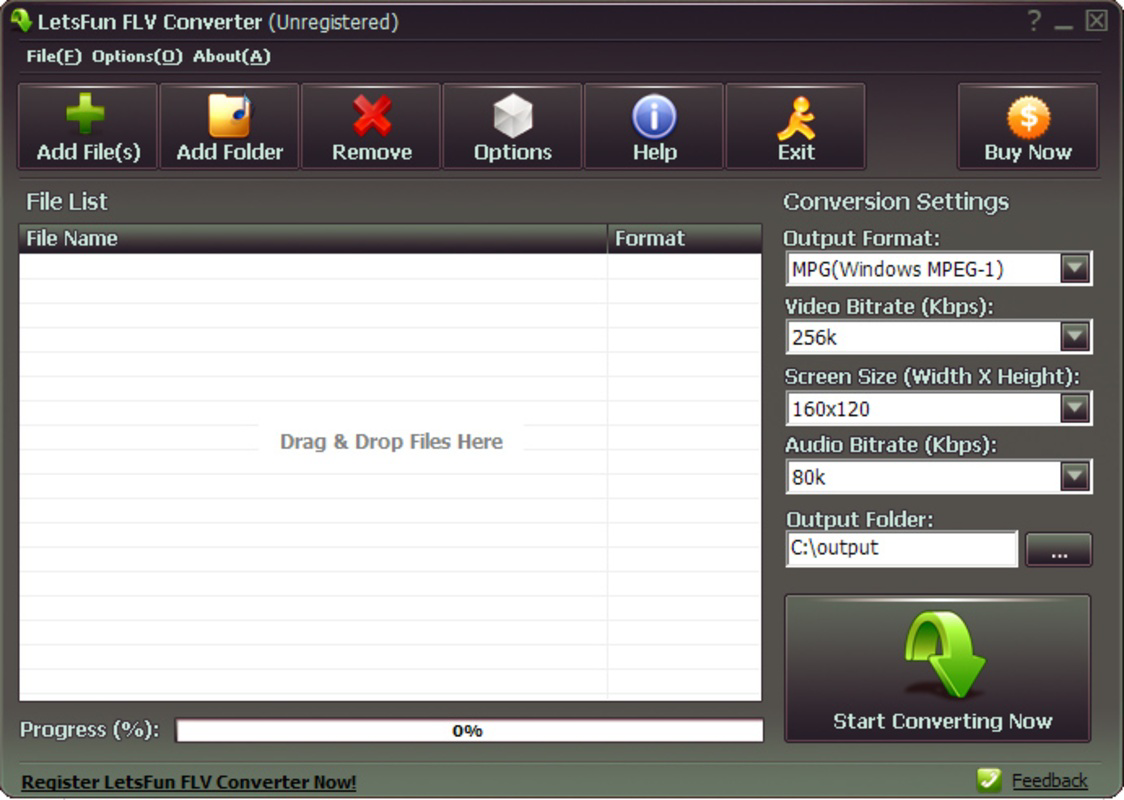Expand the Screen Size dropdown arrow
1124x800 pixels.
pos(1075,409)
